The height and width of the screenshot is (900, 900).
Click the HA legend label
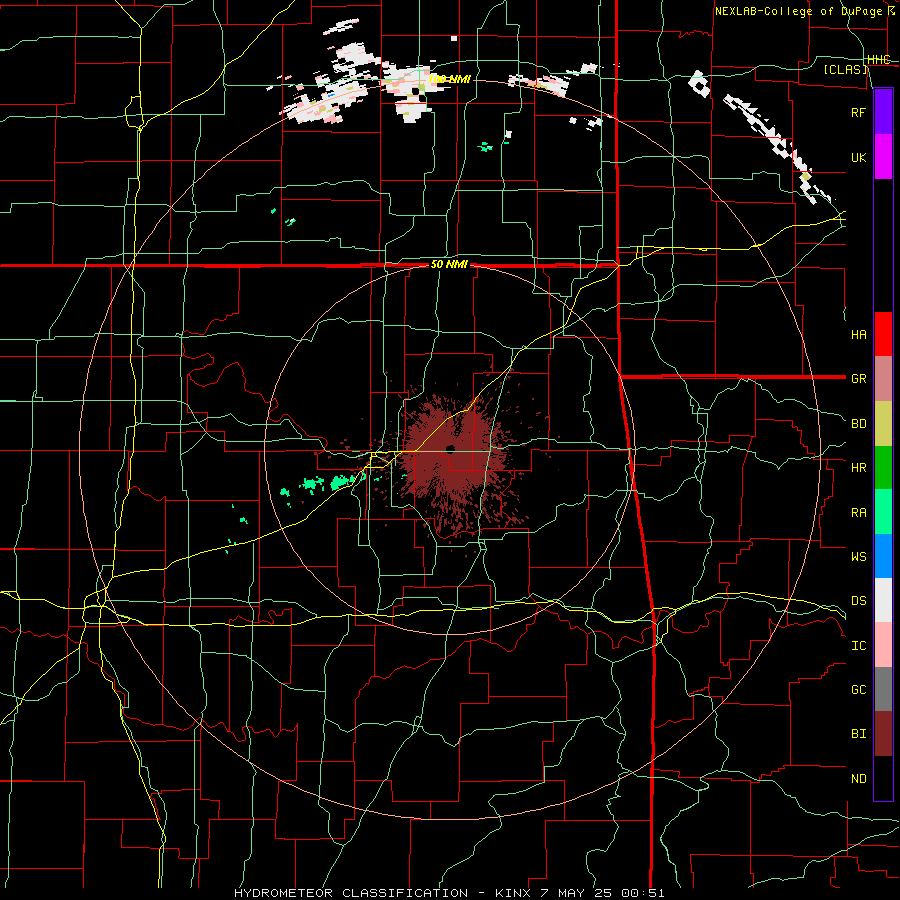click(x=858, y=335)
